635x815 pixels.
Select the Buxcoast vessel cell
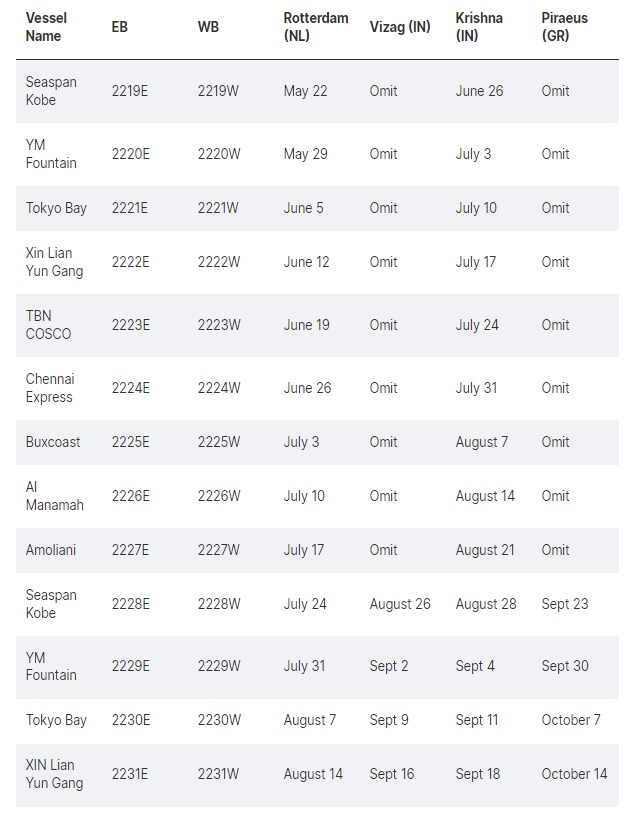pos(53,442)
